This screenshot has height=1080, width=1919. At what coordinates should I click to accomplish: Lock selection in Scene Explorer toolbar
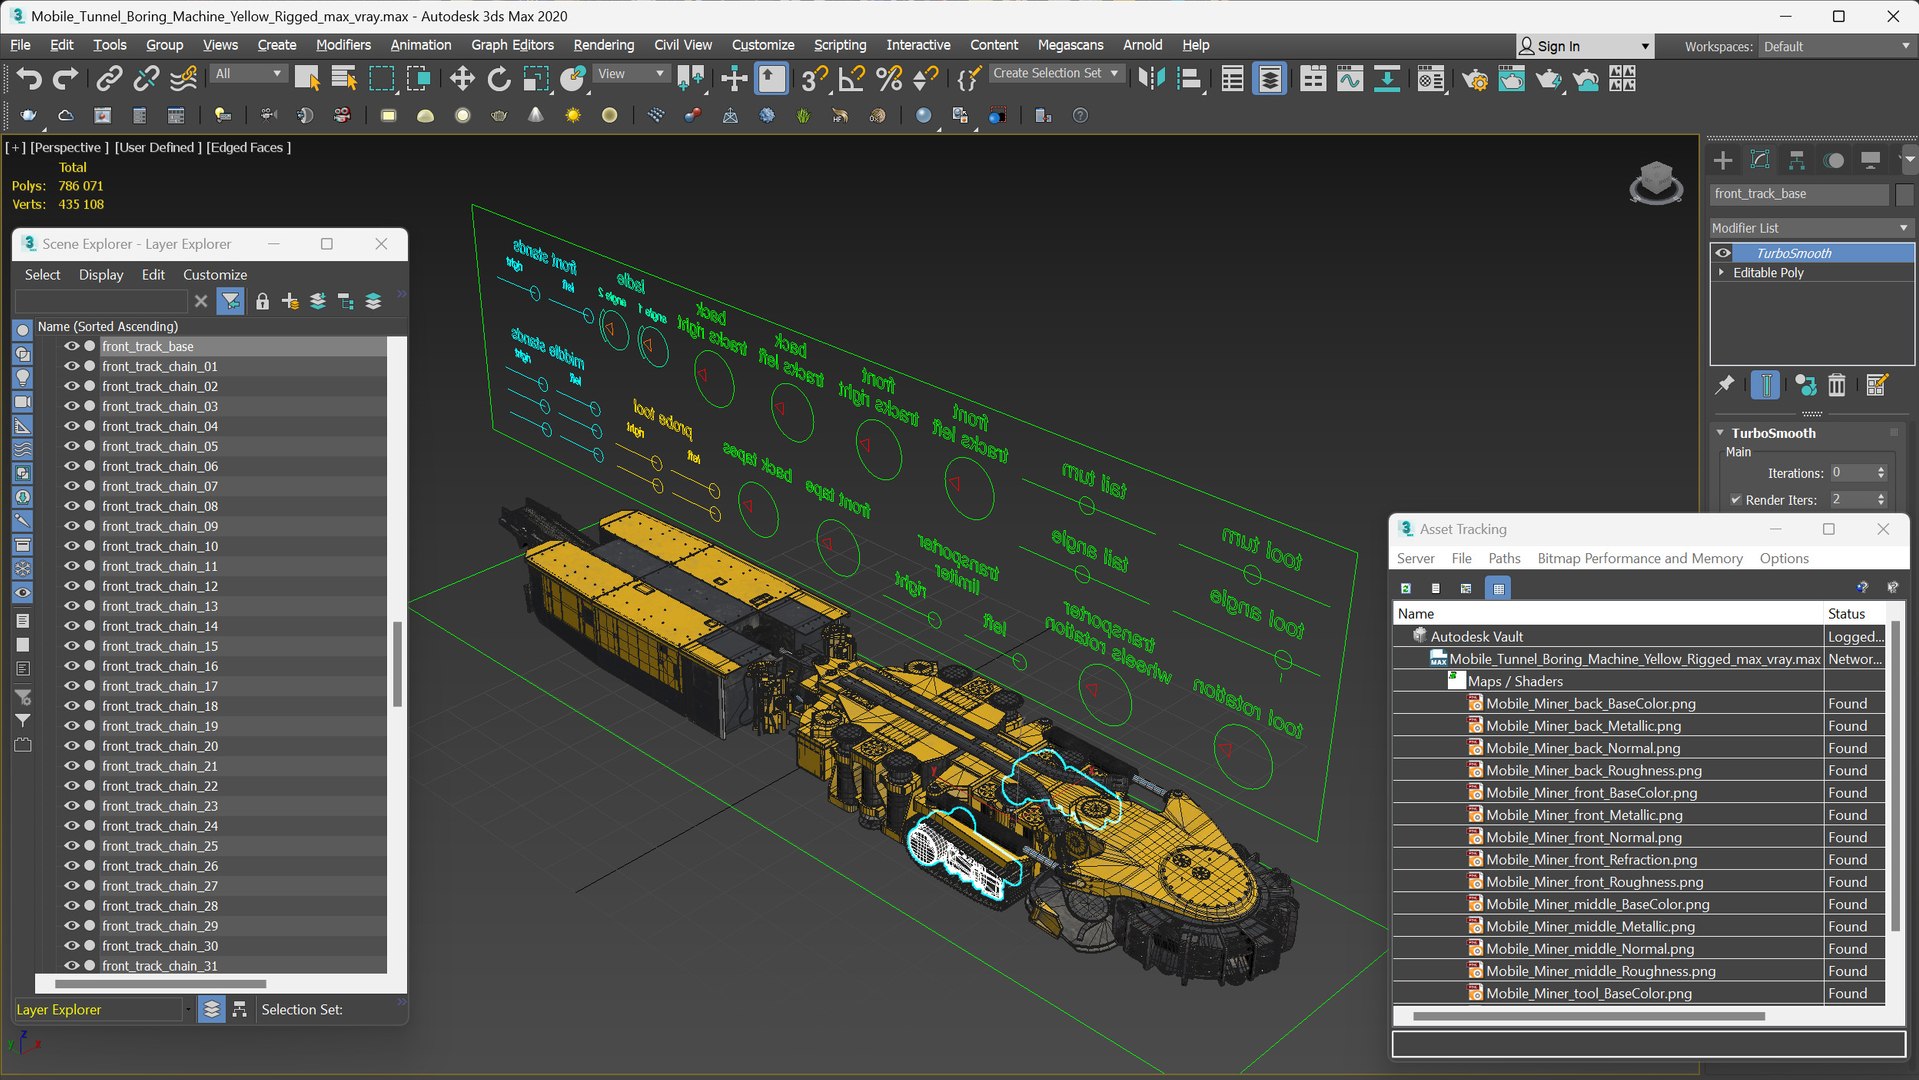(262, 301)
